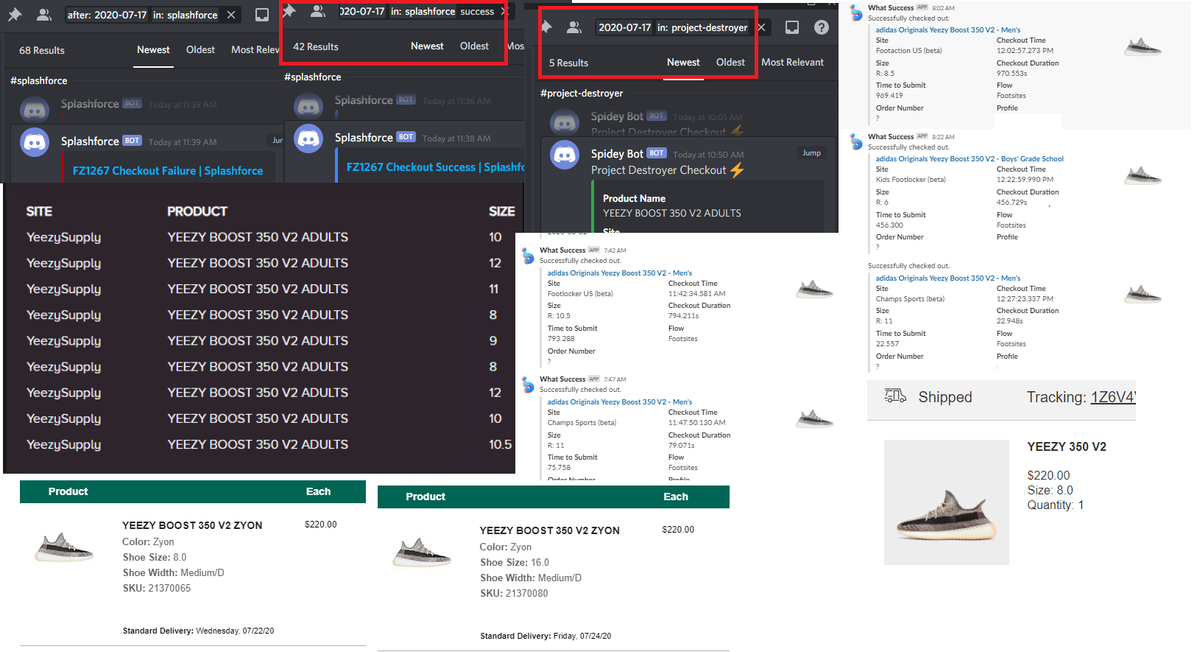Click the help question mark icon
The width and height of the screenshot is (1200, 652).
[x=821, y=28]
